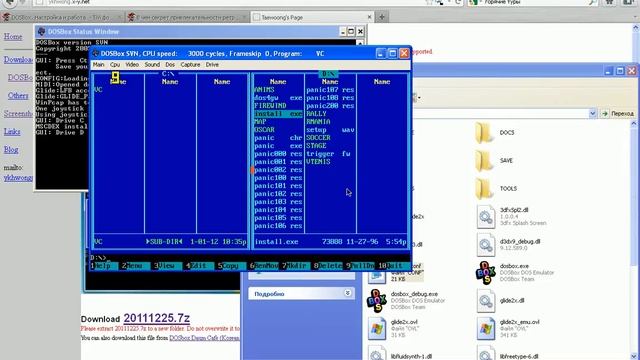
Task: Open the Capture menu in DOSBox
Action: [x=190, y=65]
